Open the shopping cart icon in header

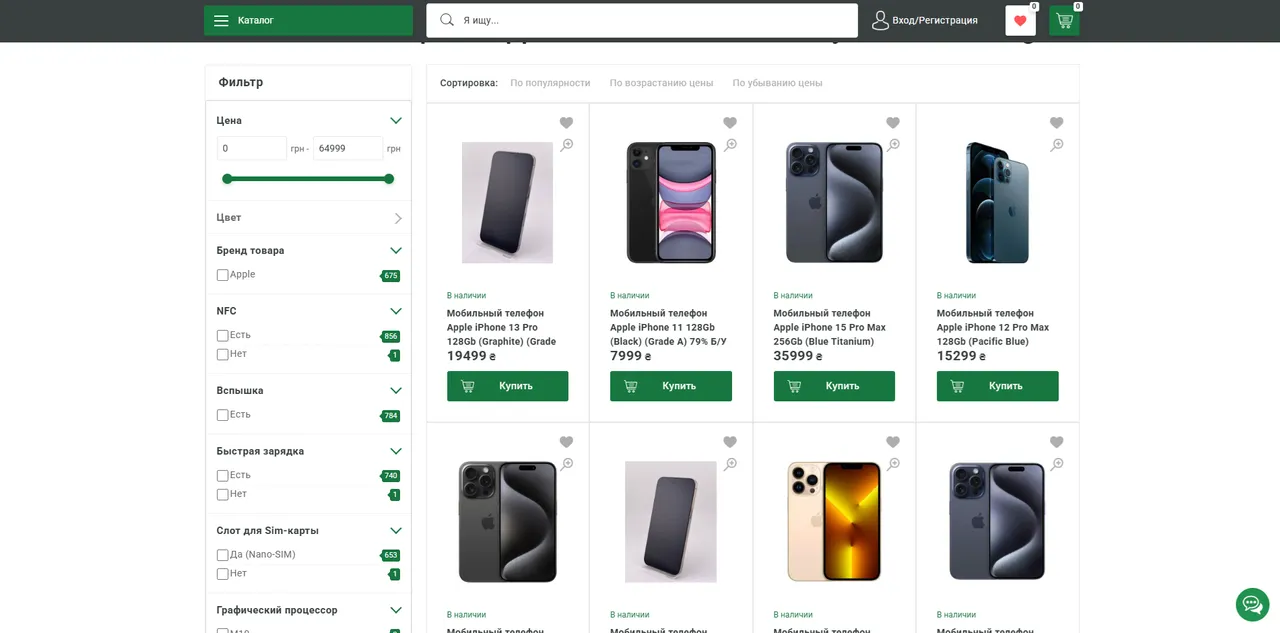click(1064, 21)
